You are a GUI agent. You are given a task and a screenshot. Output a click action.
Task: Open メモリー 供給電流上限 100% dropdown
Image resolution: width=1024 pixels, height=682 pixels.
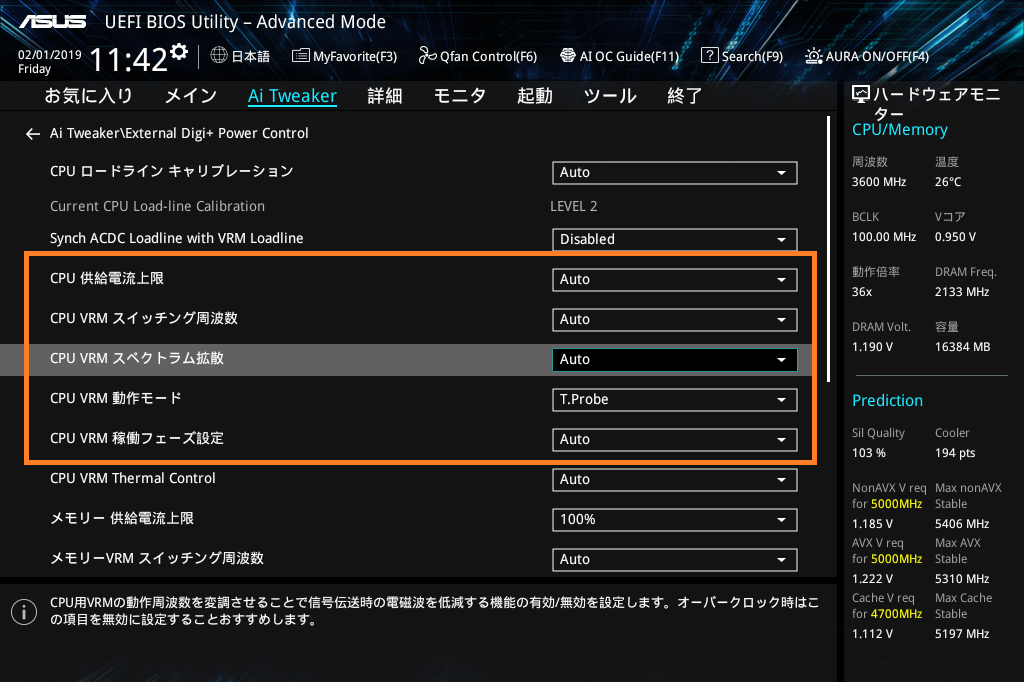(675, 520)
